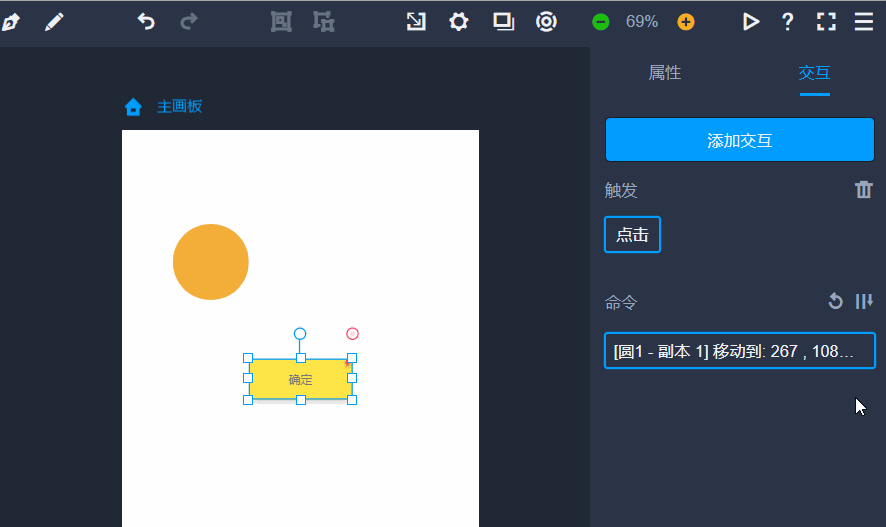Zoom out with the green minus button
This screenshot has width=886, height=527.
pos(600,22)
